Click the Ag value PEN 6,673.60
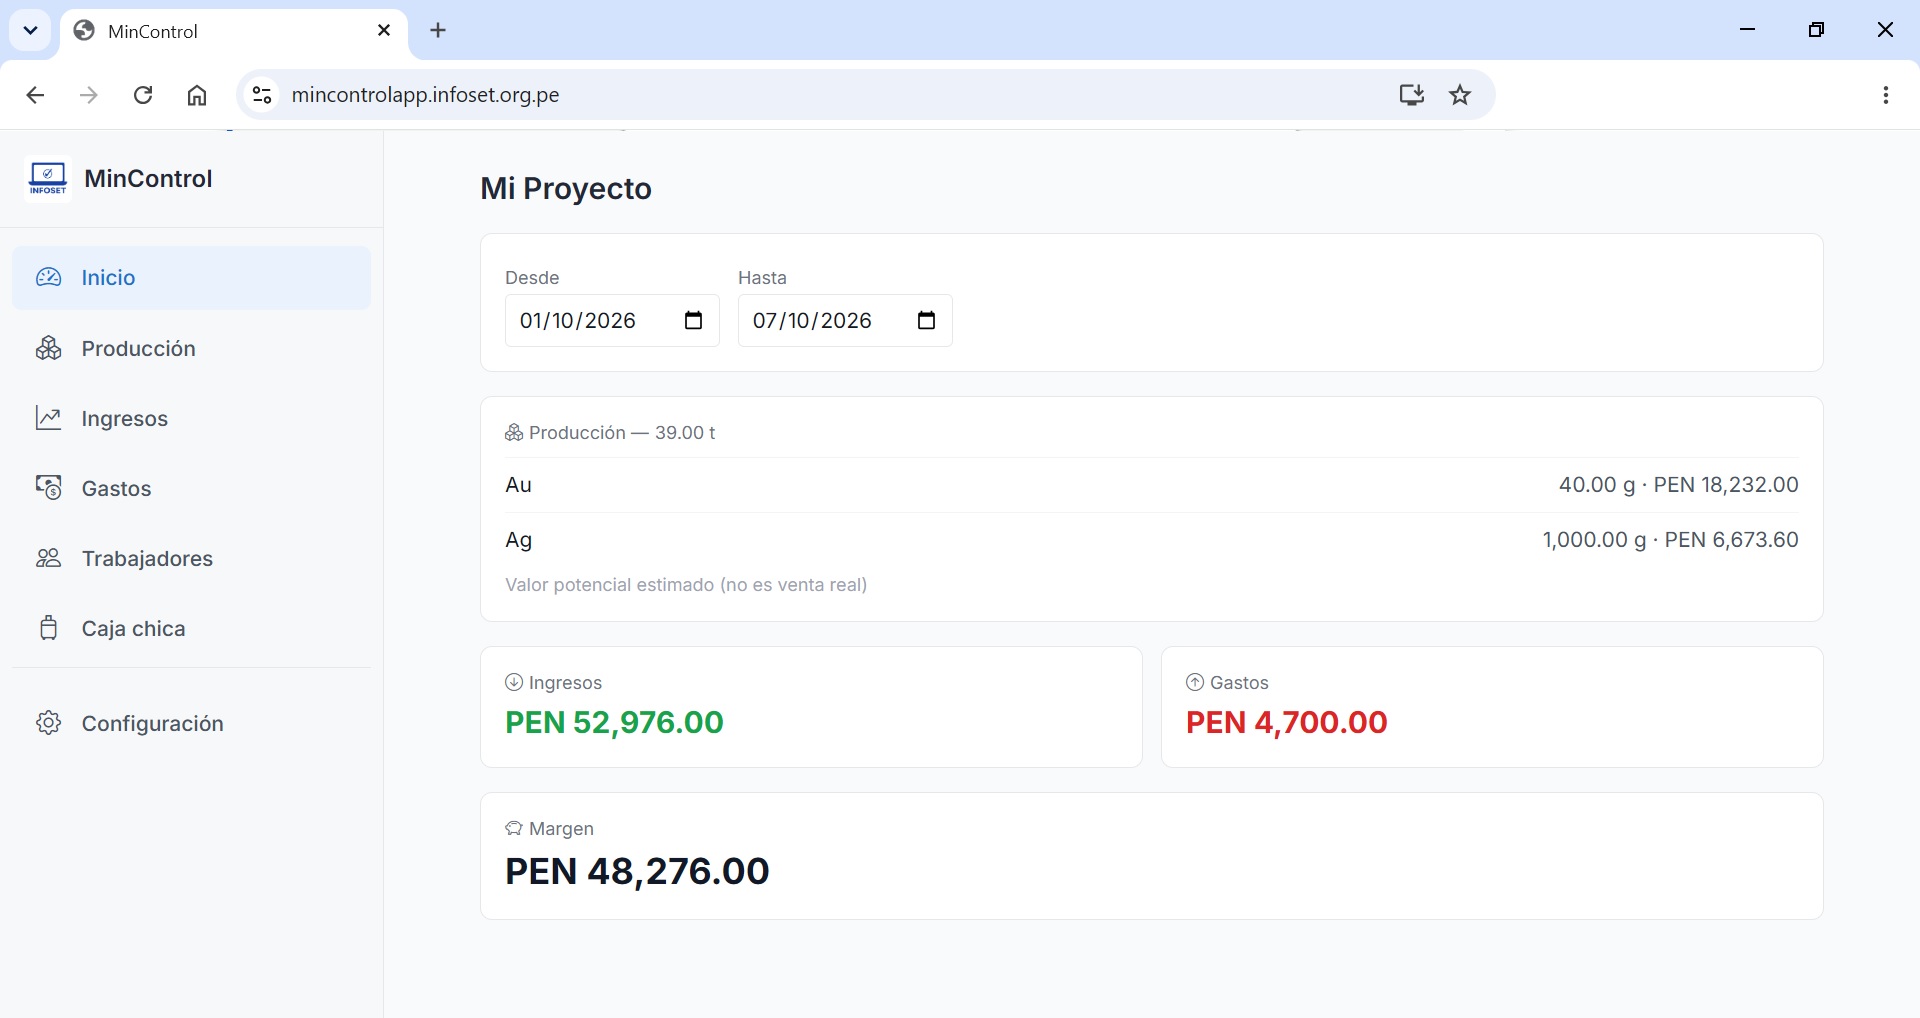1920x1018 pixels. click(1731, 540)
